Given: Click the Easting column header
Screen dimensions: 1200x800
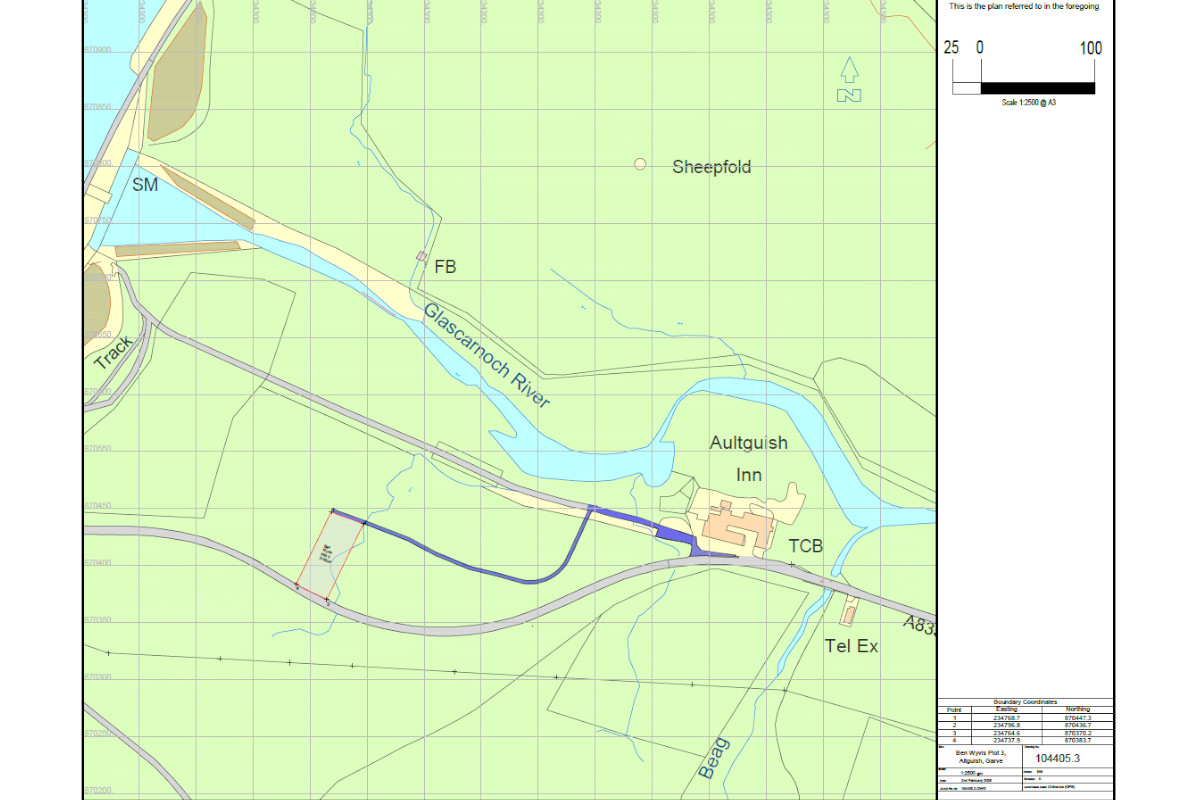Looking at the screenshot, I should coord(1005,709).
